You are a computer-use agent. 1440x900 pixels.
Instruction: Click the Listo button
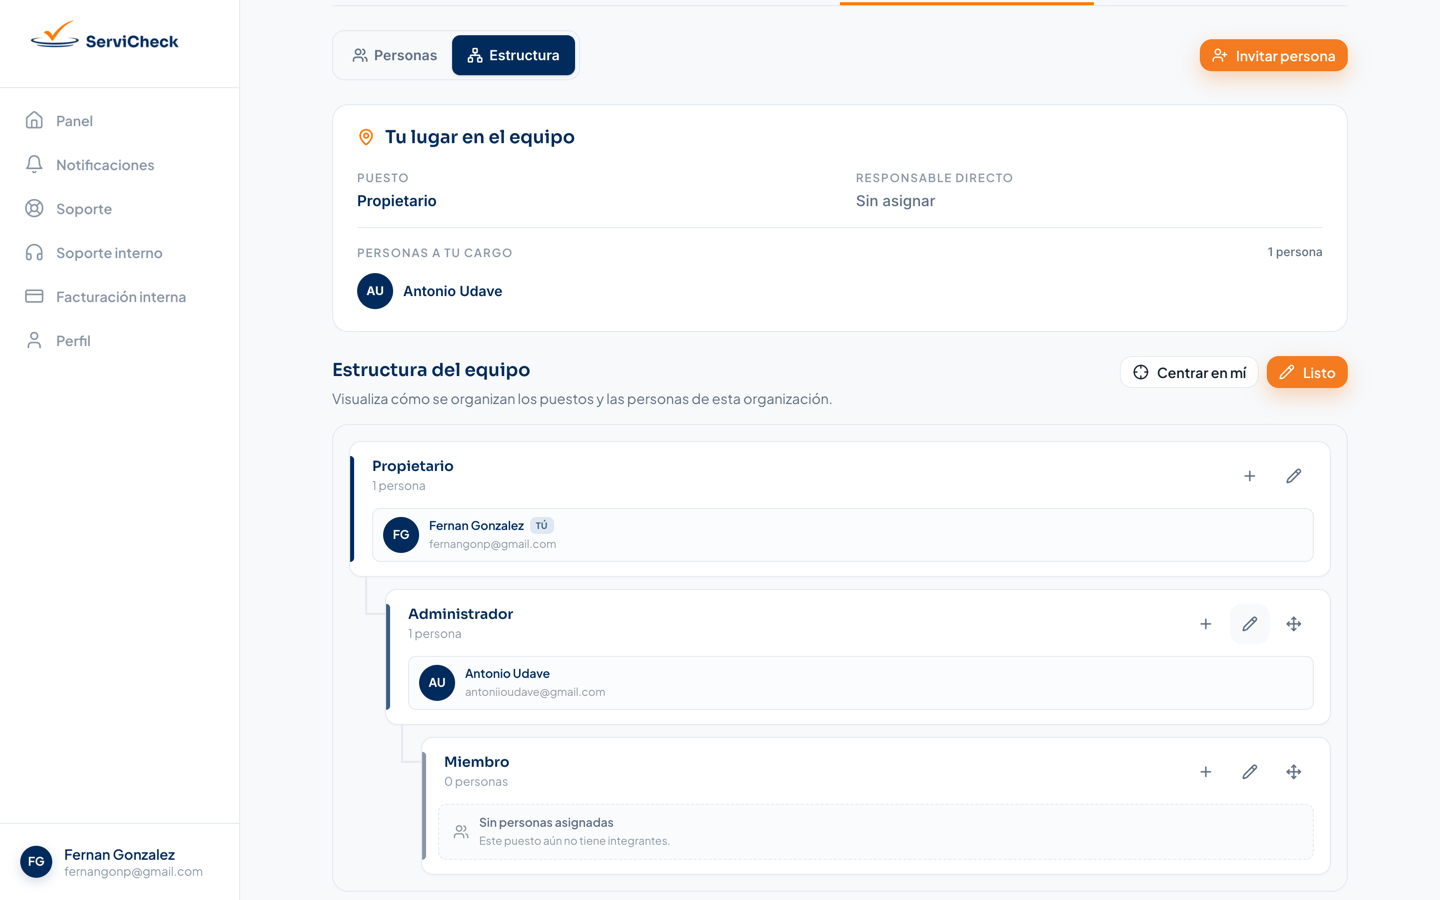tap(1307, 372)
